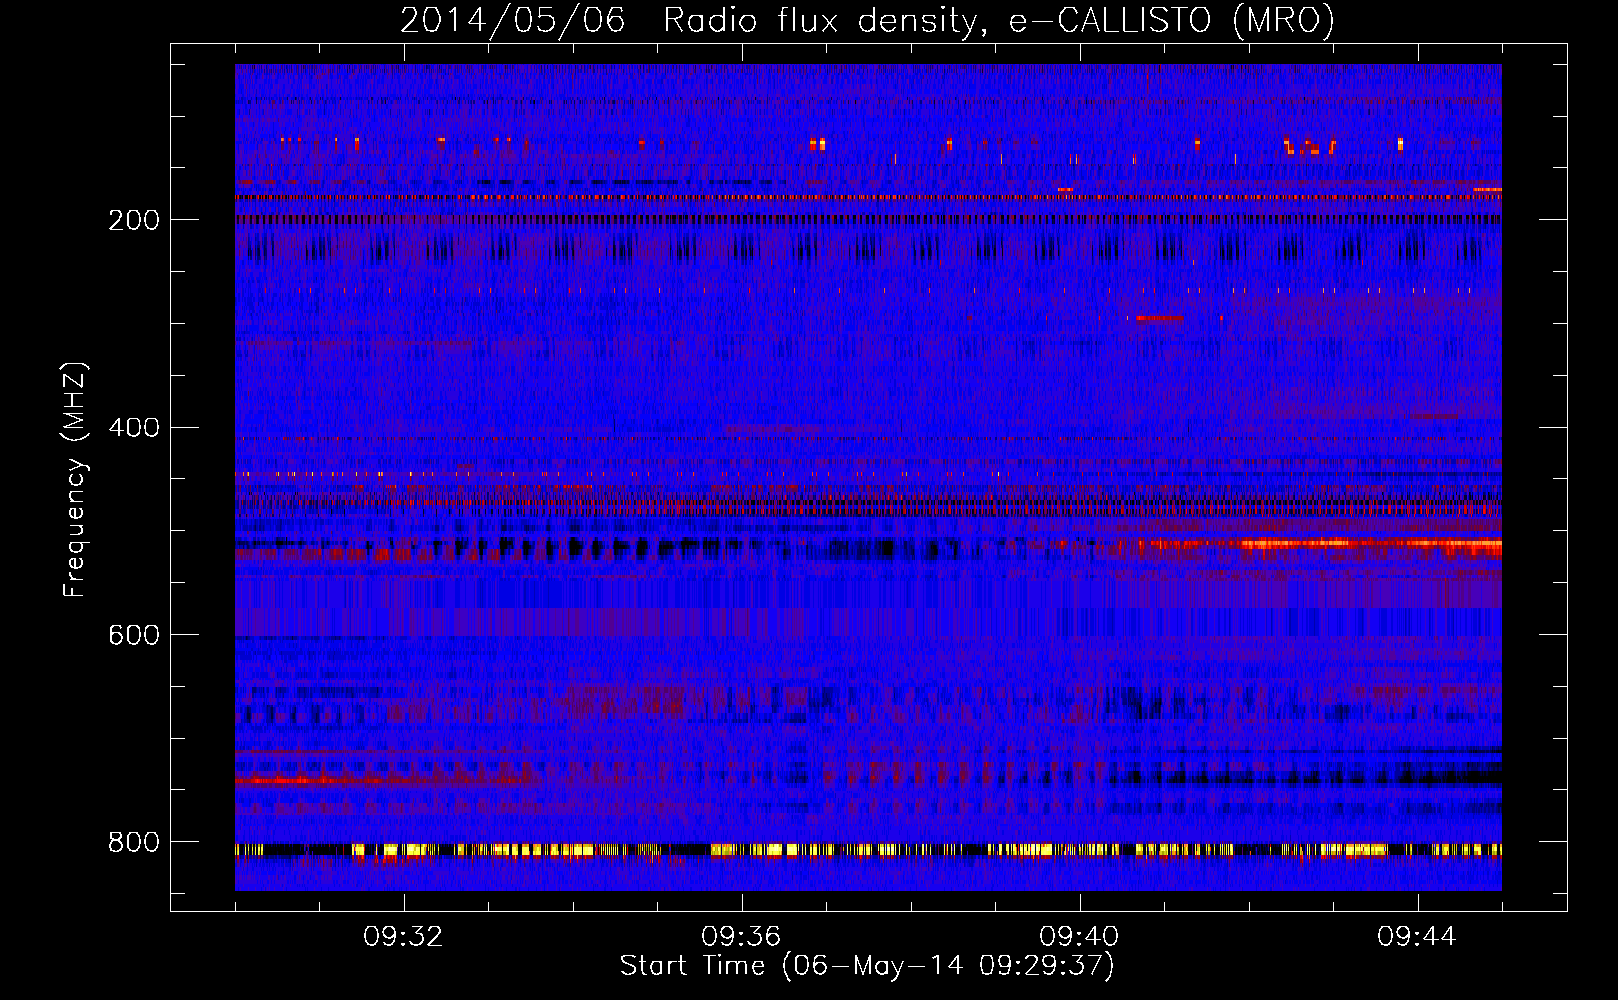Screen dimensions: 1618x1000
Task: Click the 600 frequency tick label
Action: click(x=133, y=636)
